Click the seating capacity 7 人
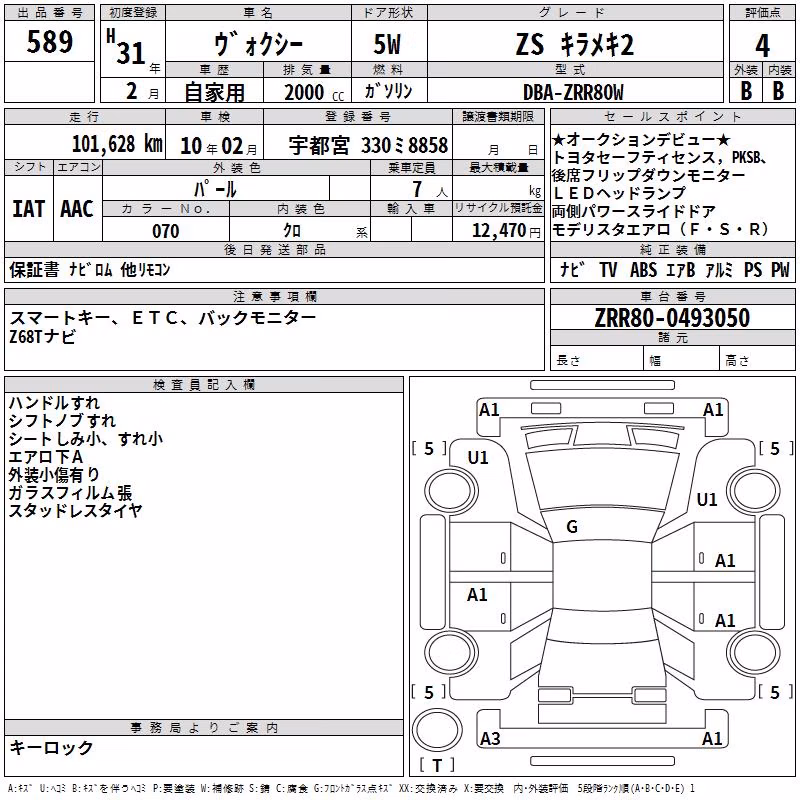This screenshot has width=800, height=800. point(430,190)
